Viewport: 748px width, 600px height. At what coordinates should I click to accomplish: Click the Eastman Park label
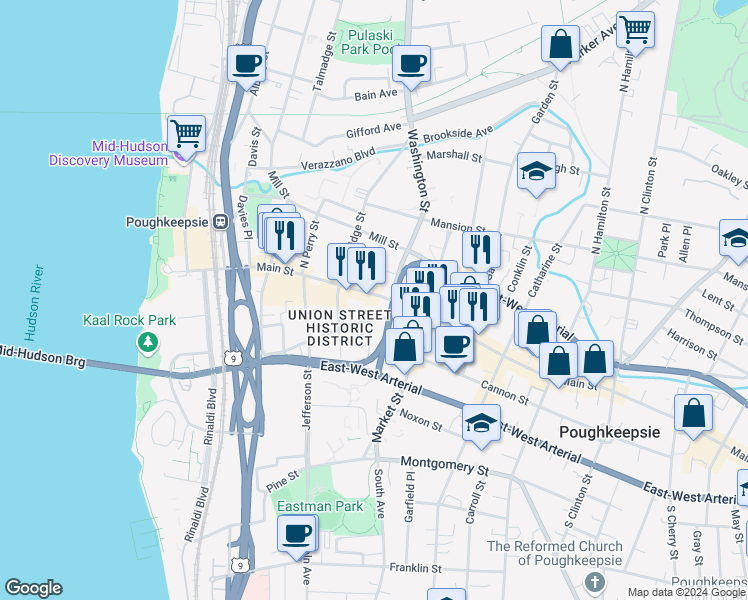point(319,507)
